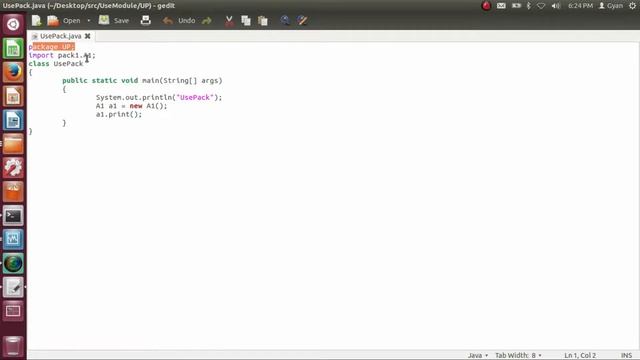Print the document via printer icon
640x360 pixels.
145,20
